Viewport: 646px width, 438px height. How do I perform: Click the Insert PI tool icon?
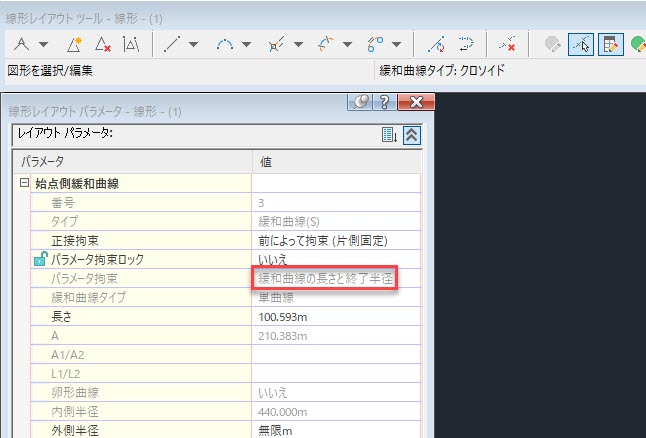pyautogui.click(x=74, y=44)
